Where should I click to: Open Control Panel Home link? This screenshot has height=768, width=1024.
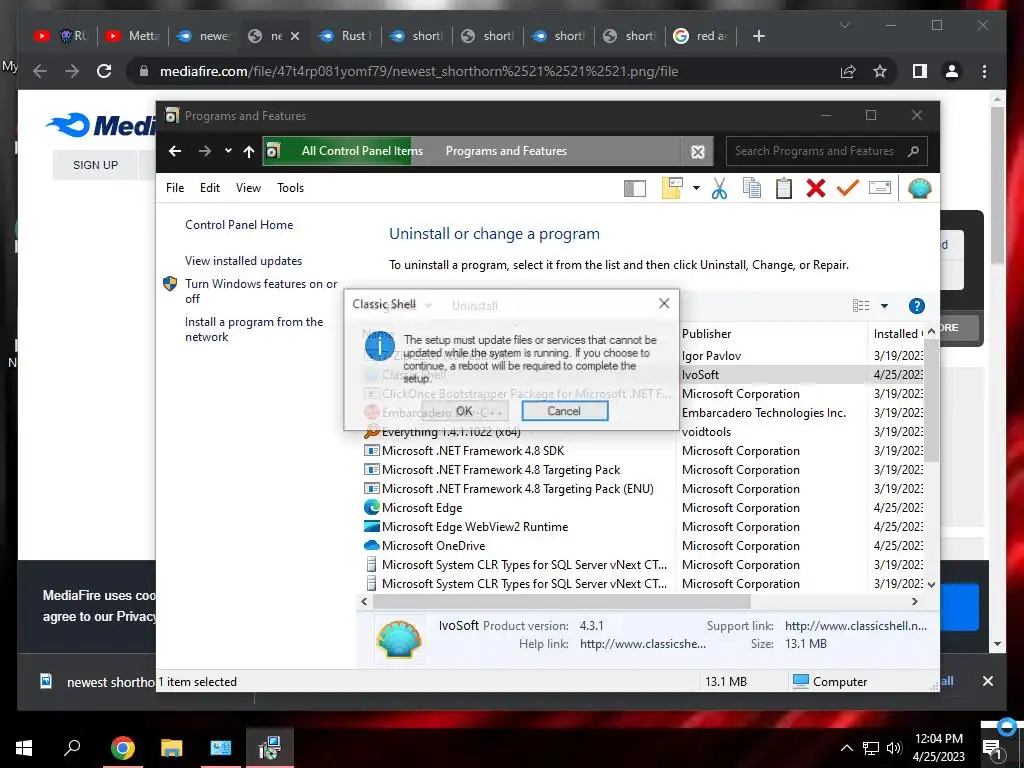239,225
